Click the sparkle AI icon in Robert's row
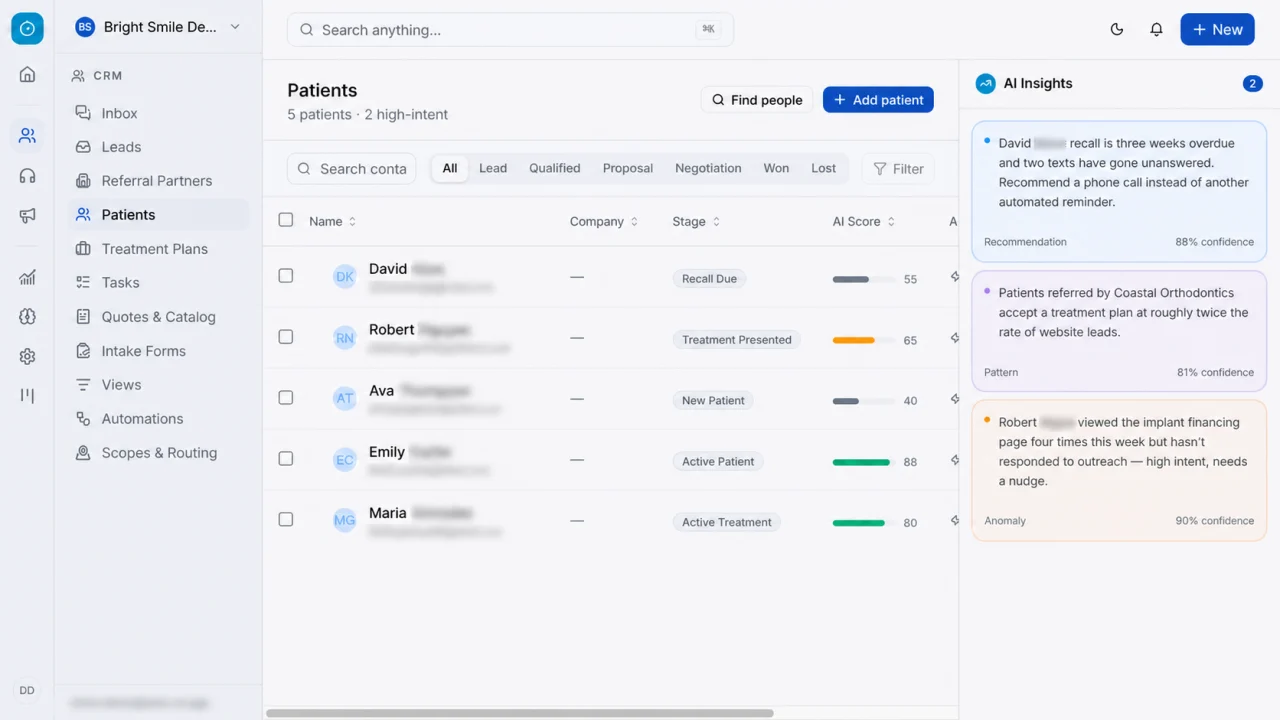Screen dimensions: 1280x720 tap(954, 338)
